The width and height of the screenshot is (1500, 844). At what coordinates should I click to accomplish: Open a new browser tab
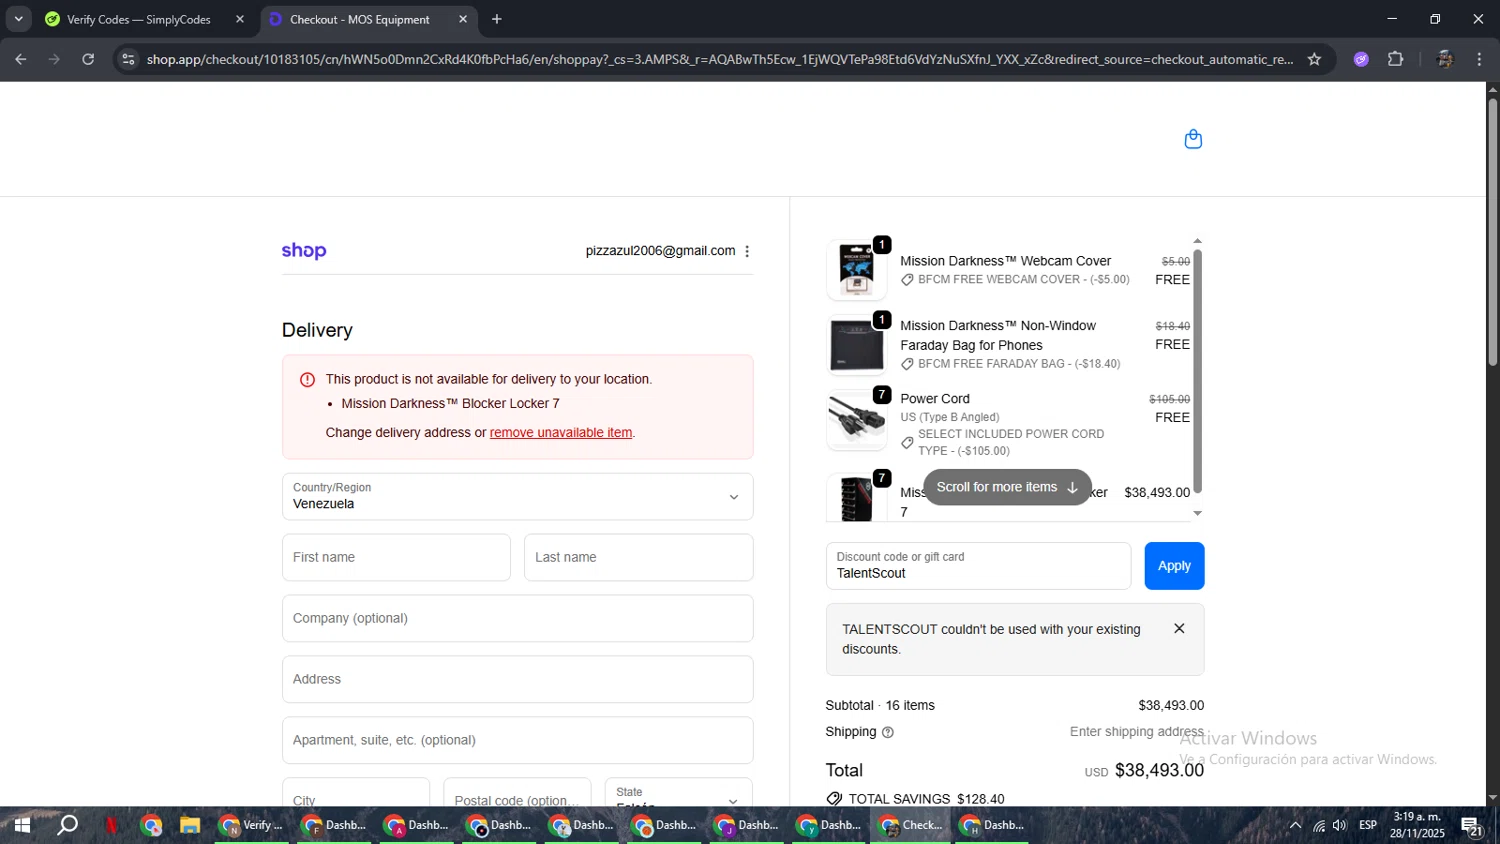(x=497, y=19)
